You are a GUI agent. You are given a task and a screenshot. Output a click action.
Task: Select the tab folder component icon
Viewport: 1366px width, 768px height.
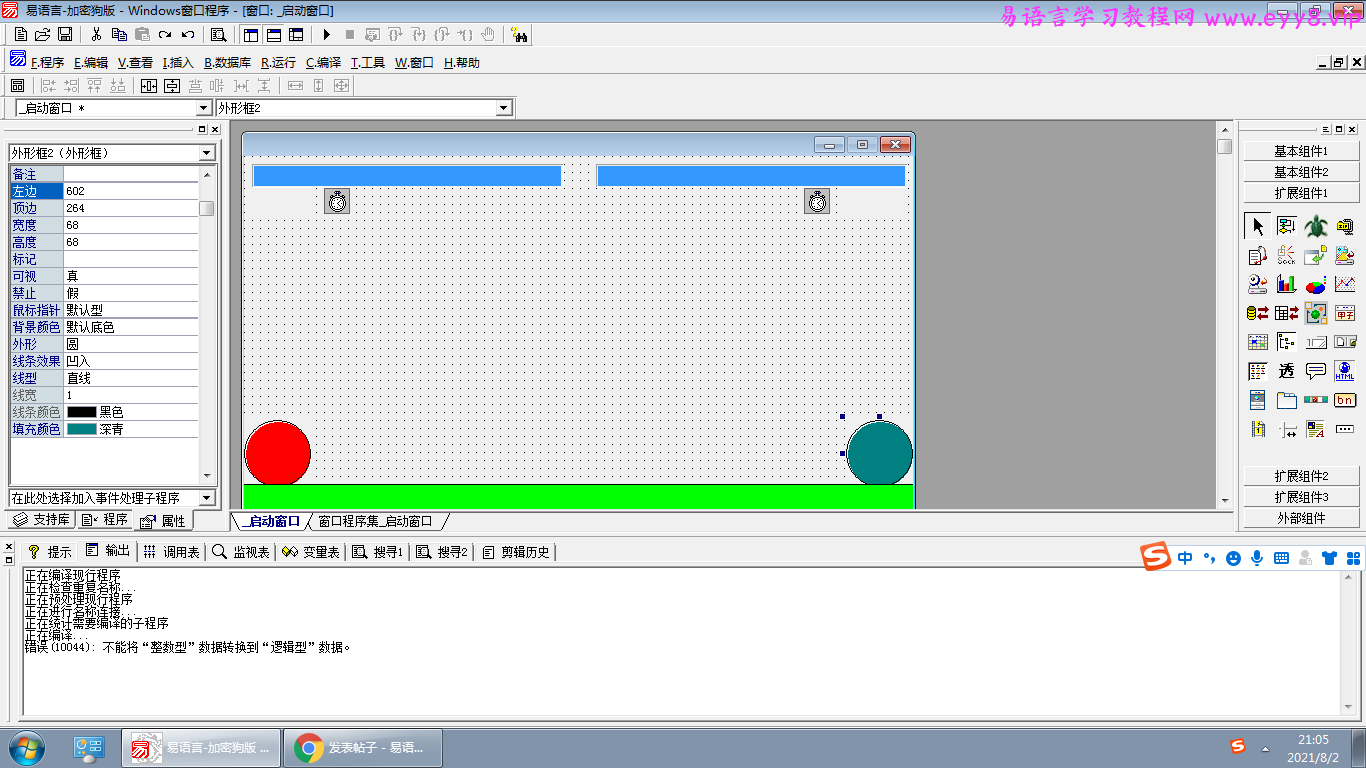(1286, 401)
